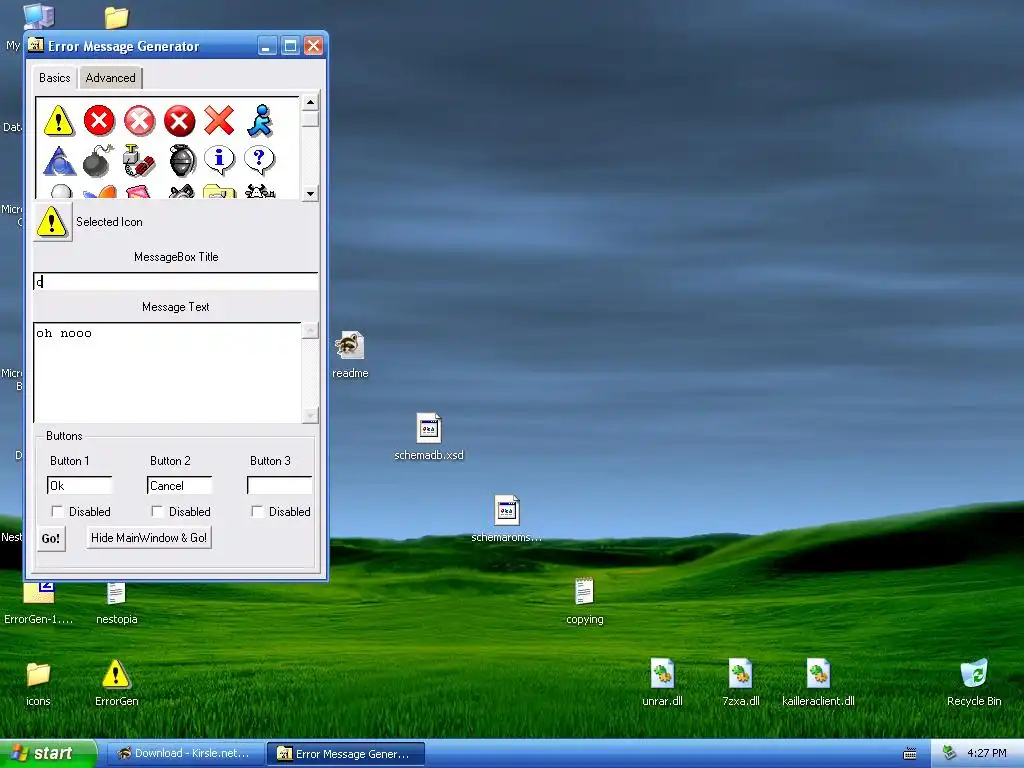Pick the black round bomb icon
Viewport: 1024px width, 768px height.
[99, 161]
